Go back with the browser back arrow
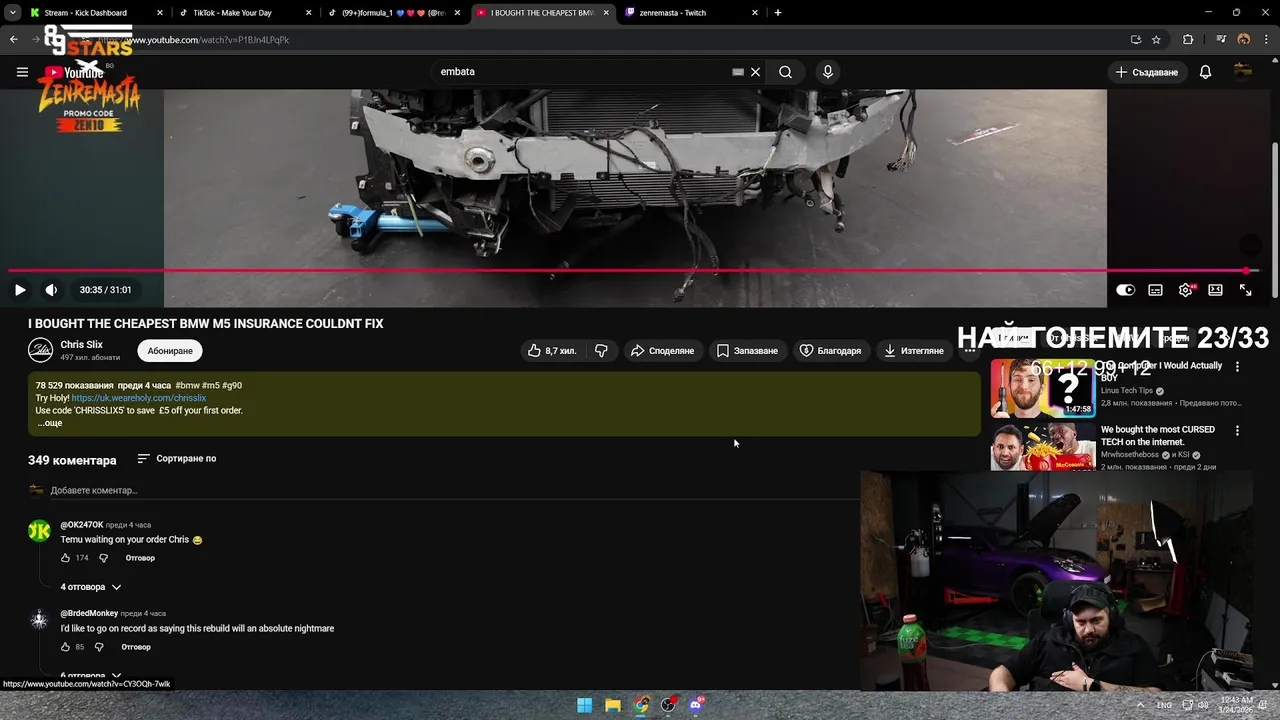The image size is (1280, 720). [x=14, y=40]
